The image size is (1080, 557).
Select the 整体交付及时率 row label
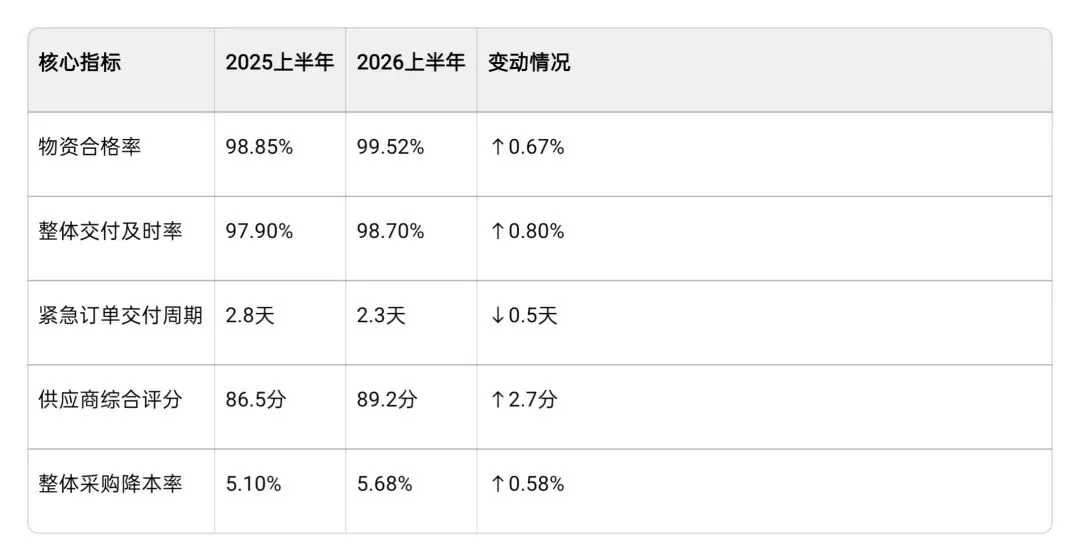tap(110, 231)
